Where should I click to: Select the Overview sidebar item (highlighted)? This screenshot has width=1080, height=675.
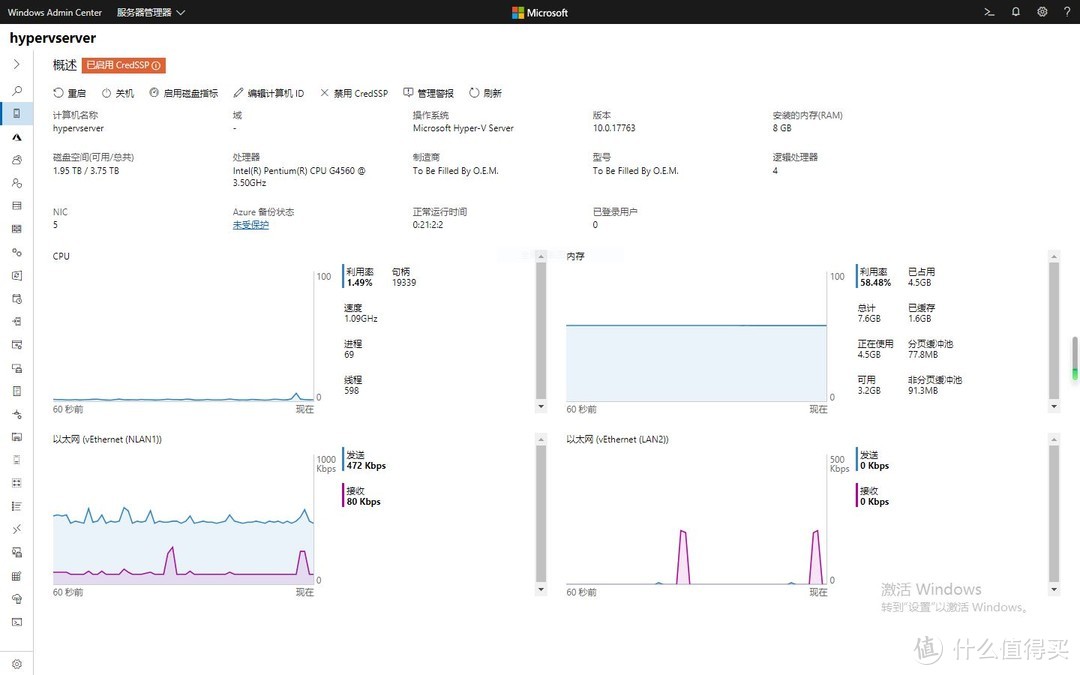pyautogui.click(x=17, y=113)
